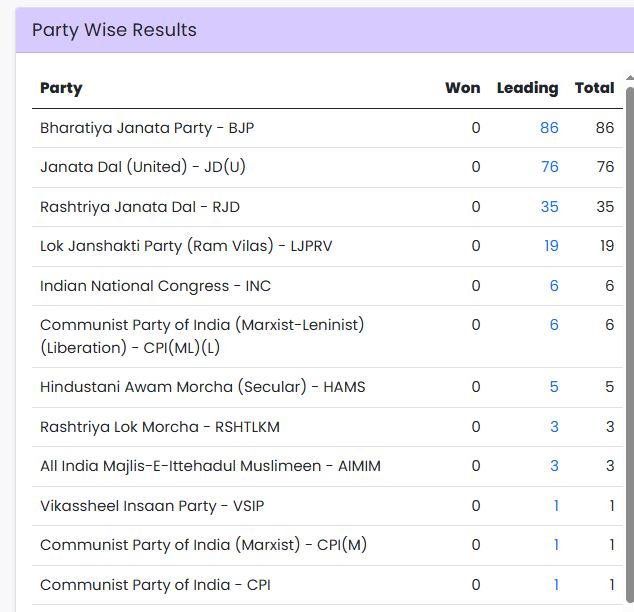
Task: Open CPI(ML)(L) leading count link
Action: point(554,325)
